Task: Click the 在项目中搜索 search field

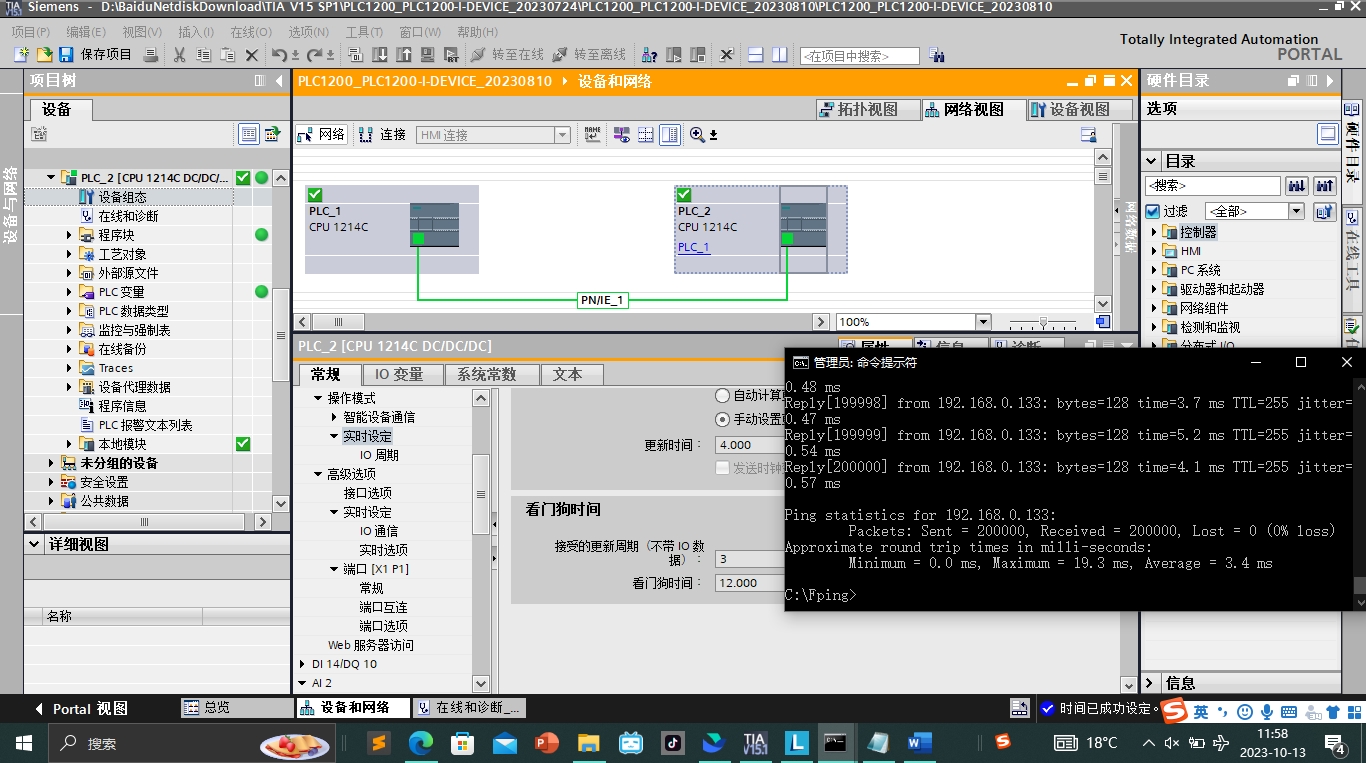Action: [859, 56]
